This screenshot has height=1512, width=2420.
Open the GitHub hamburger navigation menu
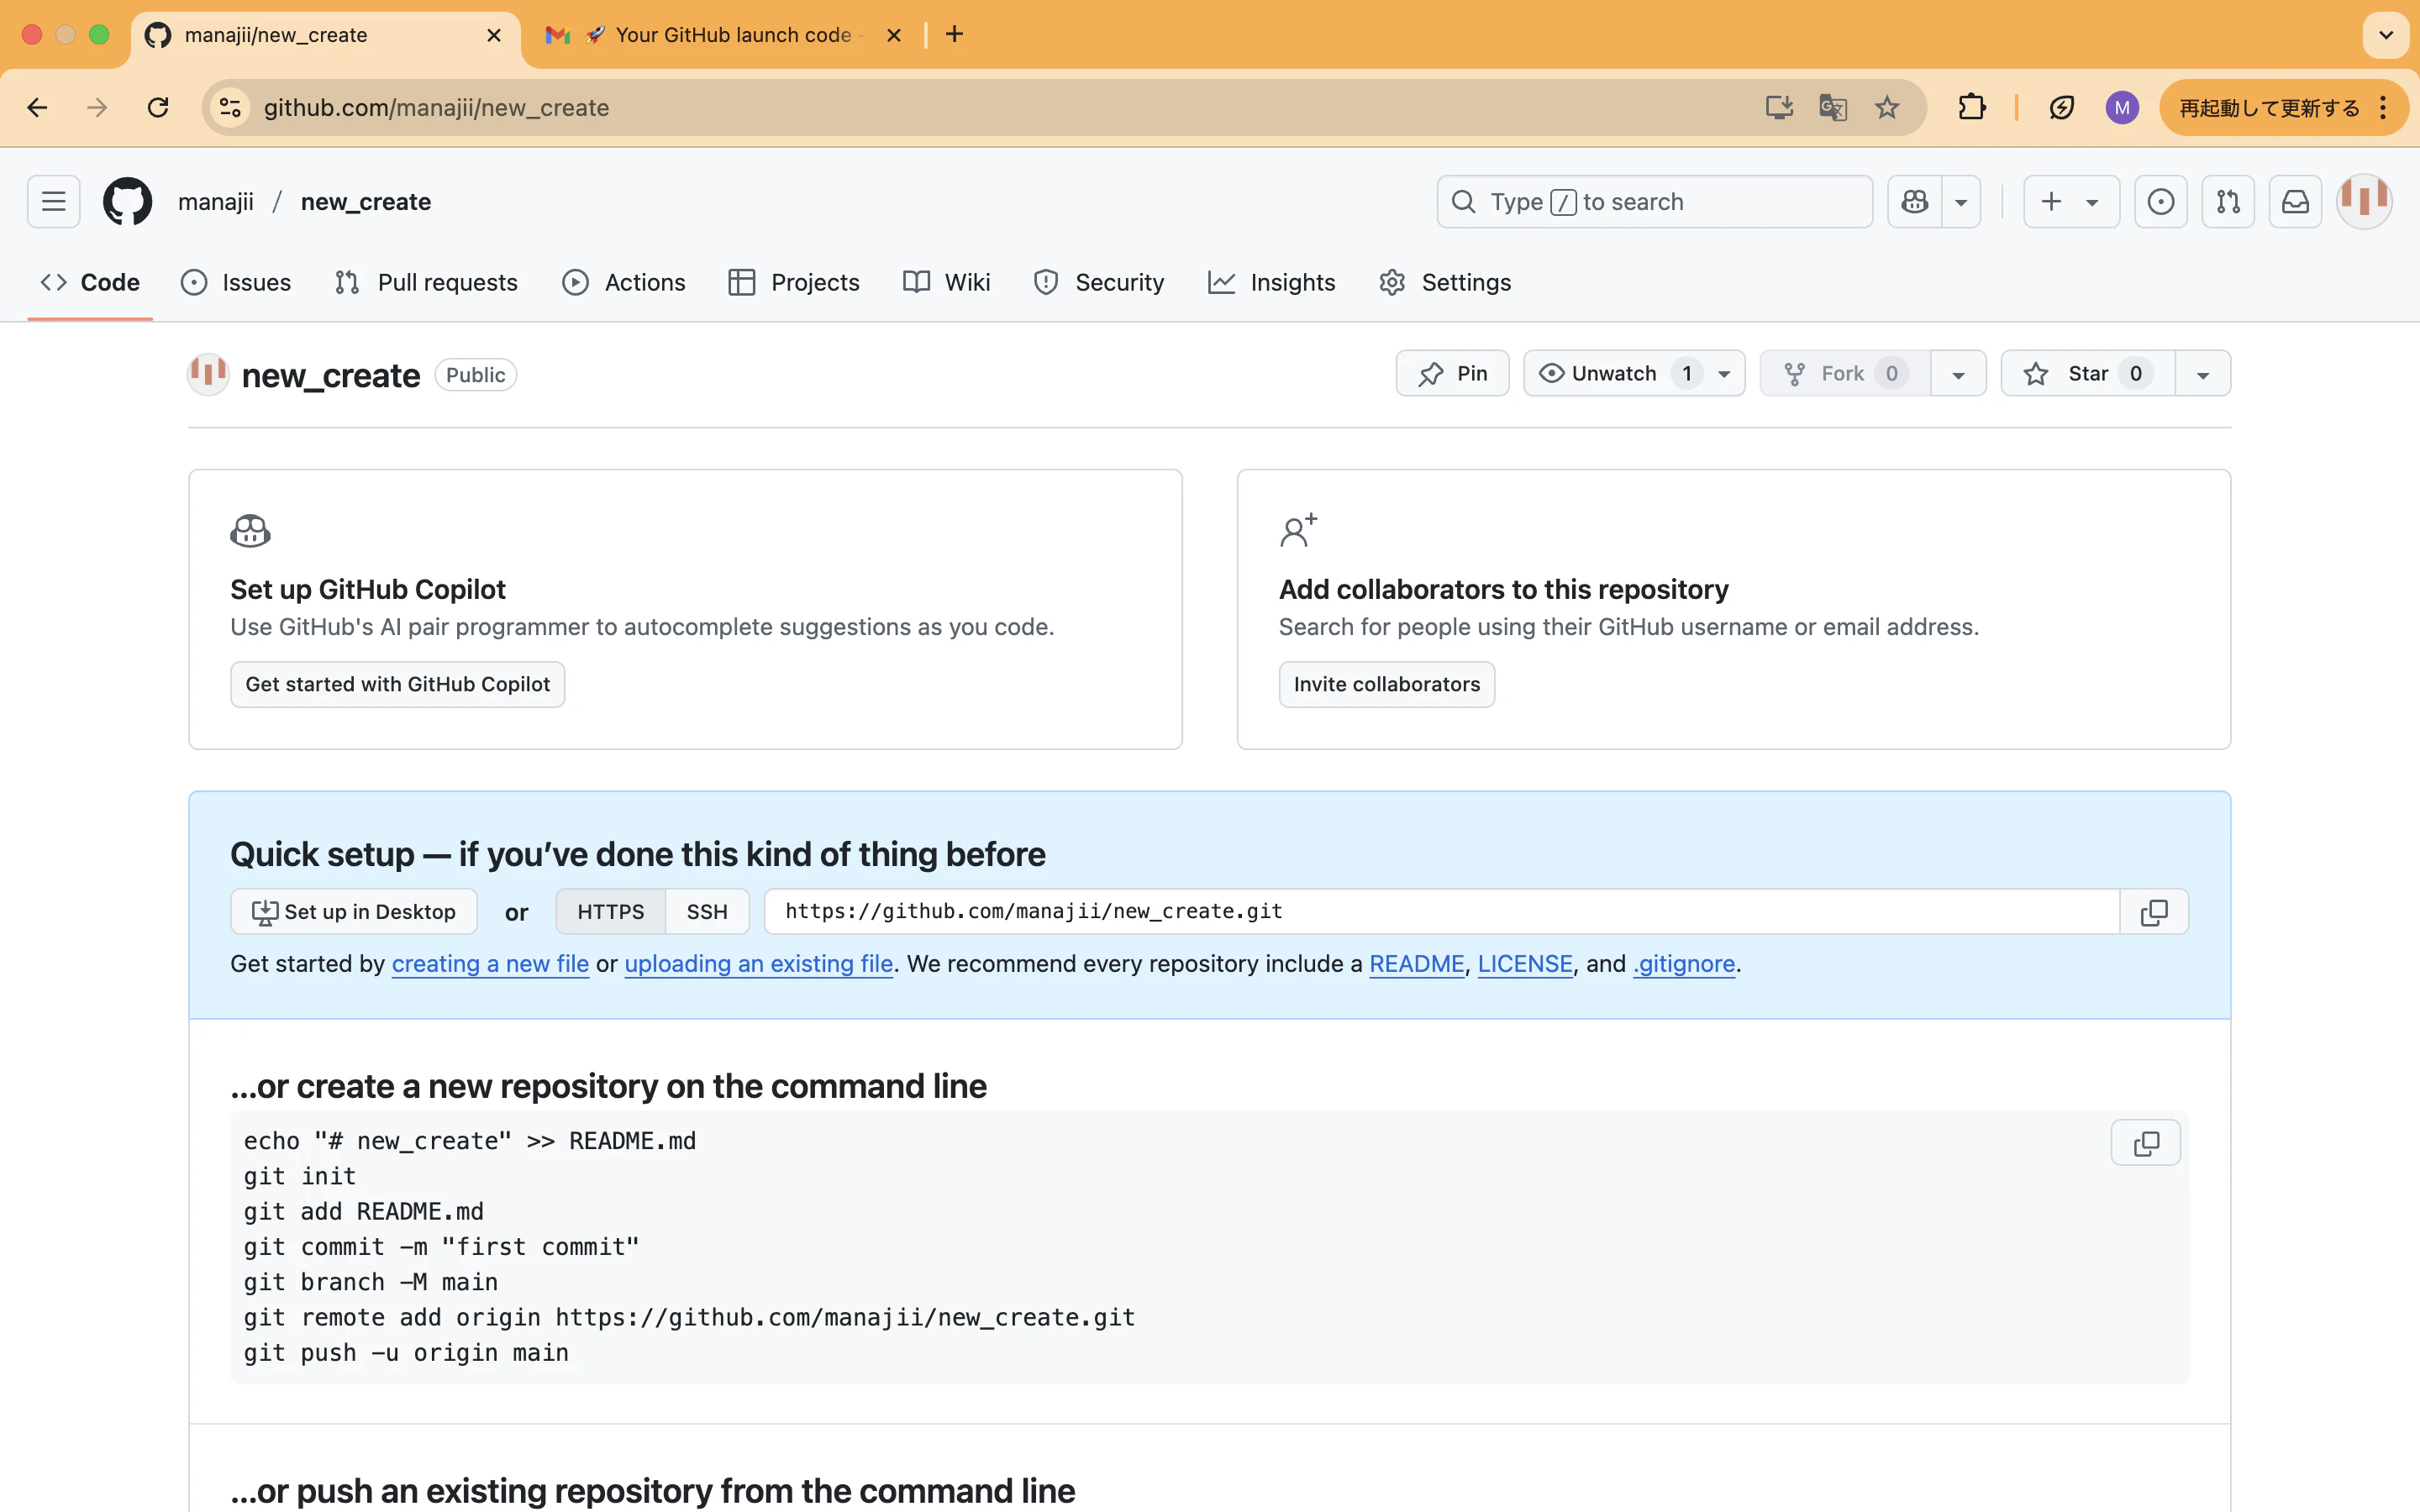point(54,202)
